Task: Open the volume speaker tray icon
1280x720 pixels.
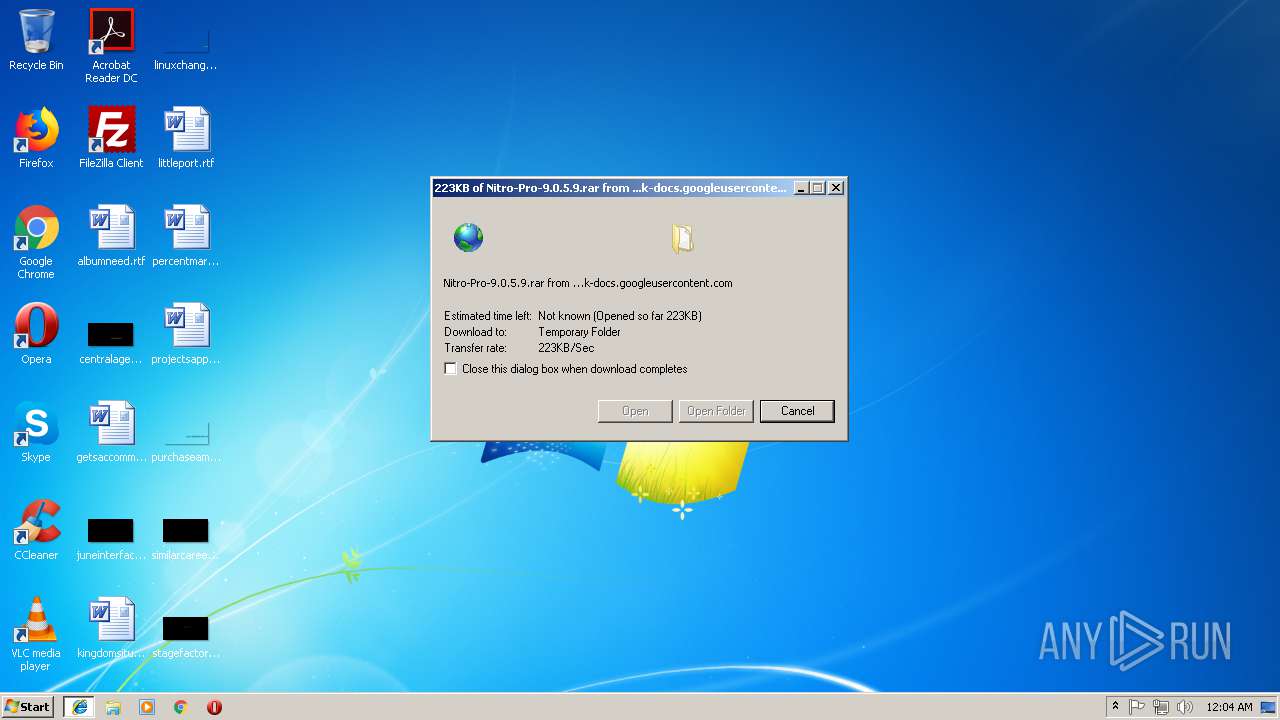Action: [x=1185, y=707]
